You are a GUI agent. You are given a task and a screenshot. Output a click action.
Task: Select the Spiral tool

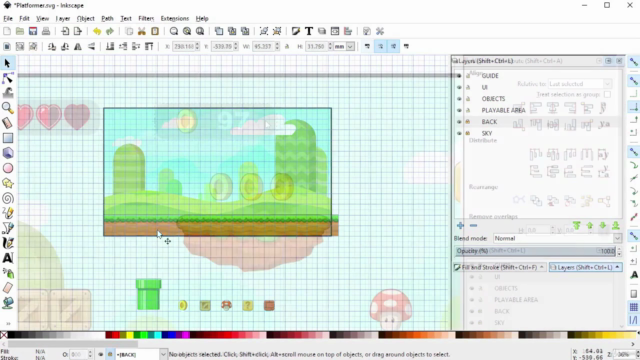(7, 198)
